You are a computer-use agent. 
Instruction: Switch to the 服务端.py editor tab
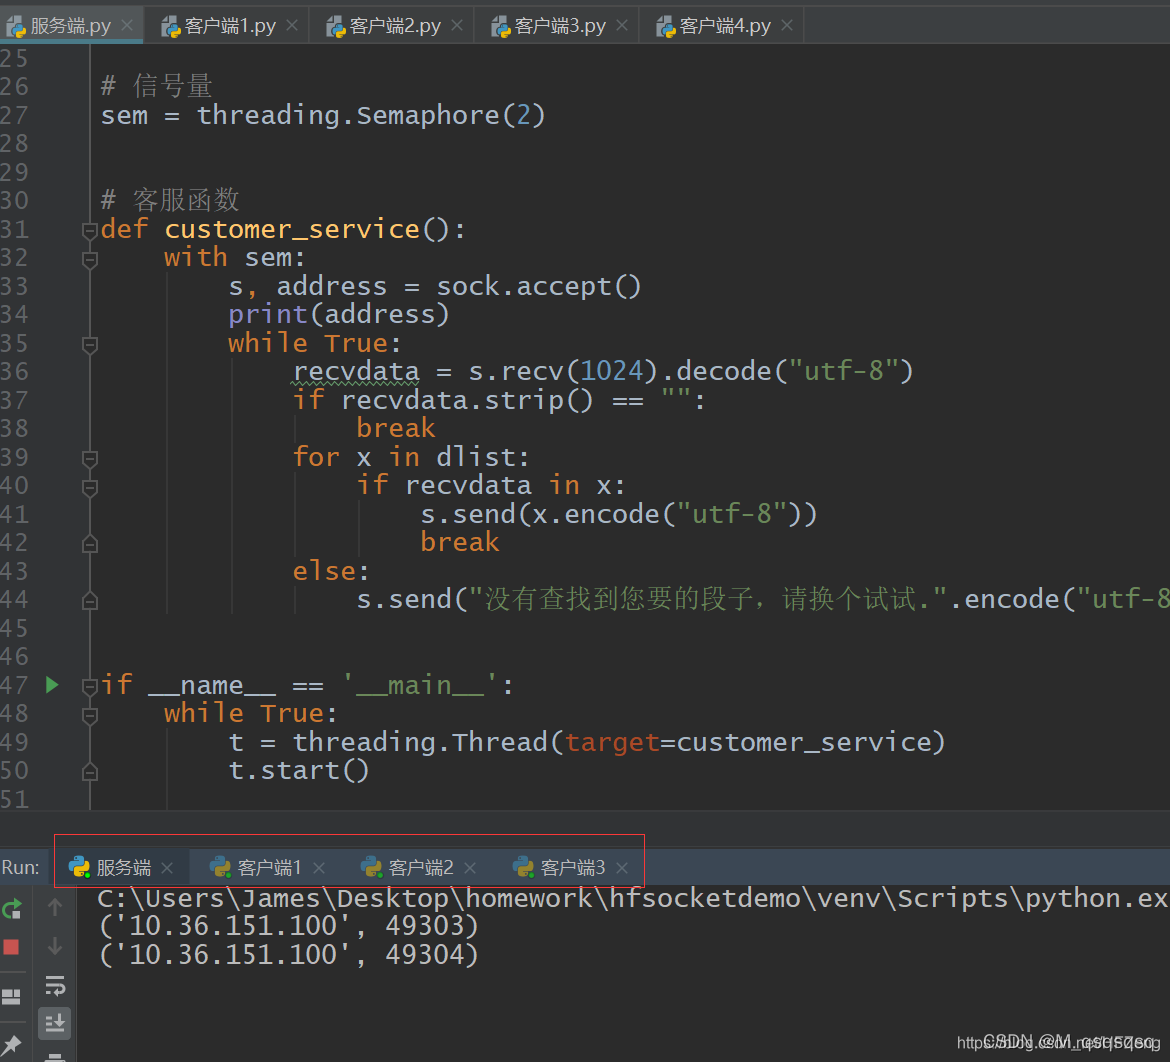70,26
